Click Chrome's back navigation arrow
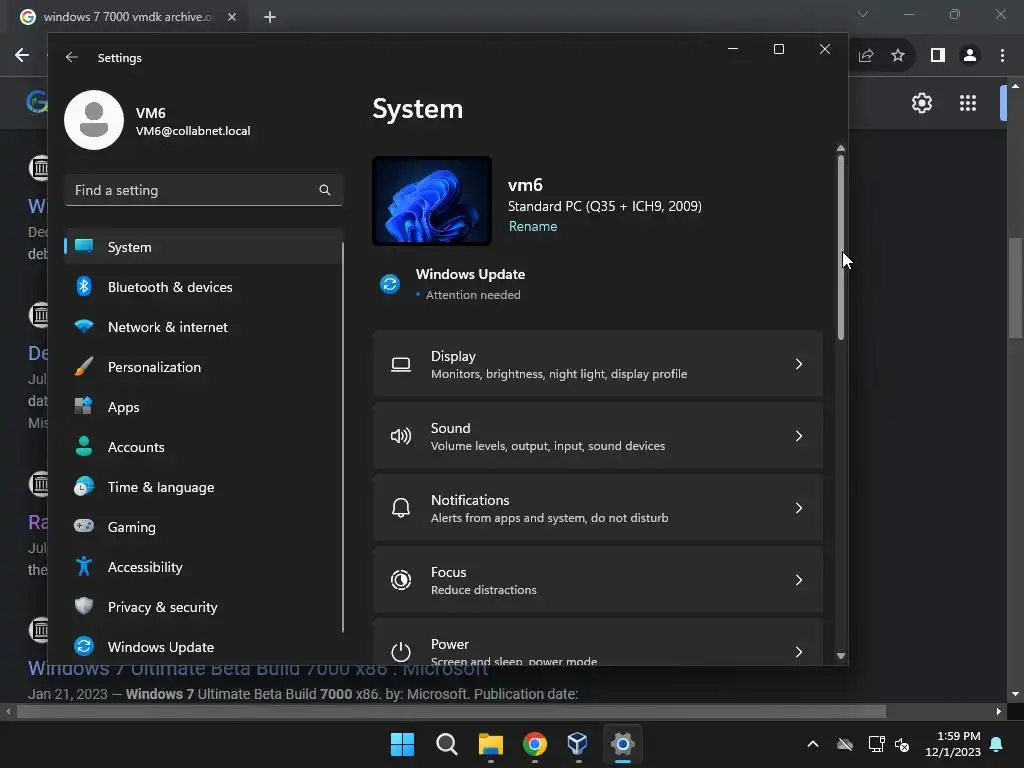The height and width of the screenshot is (768, 1024). click(22, 55)
